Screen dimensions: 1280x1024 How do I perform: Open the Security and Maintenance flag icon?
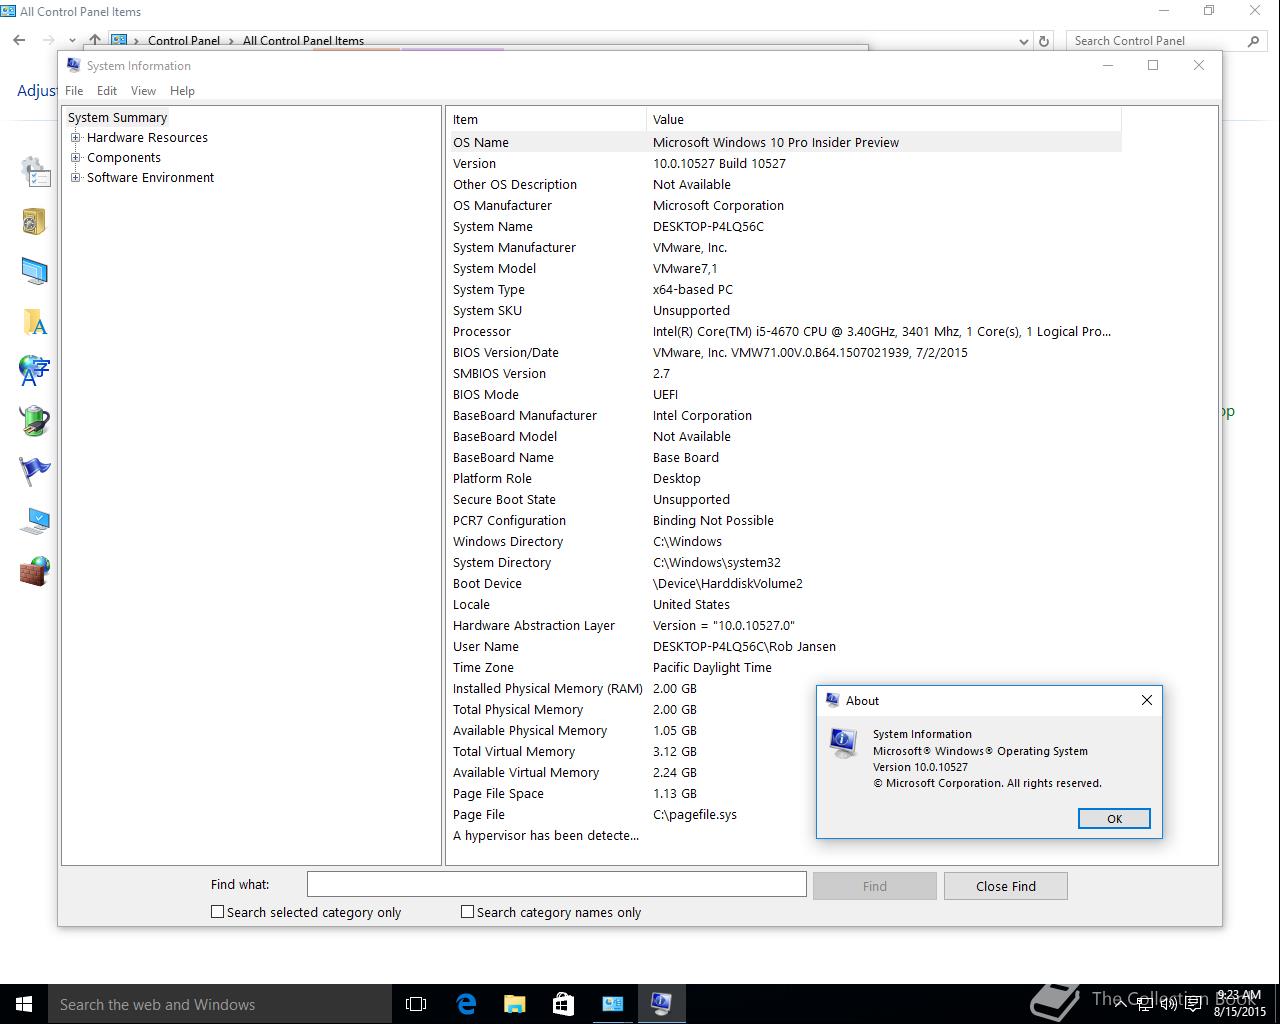(x=35, y=471)
